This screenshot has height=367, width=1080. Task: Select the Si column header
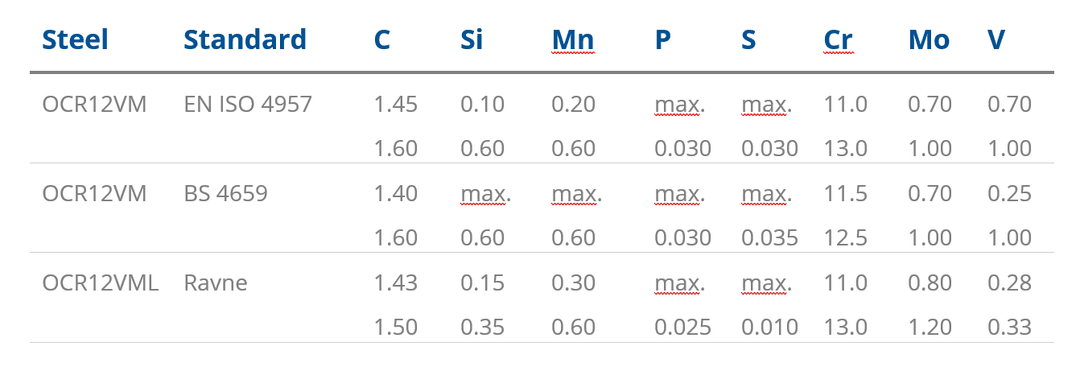tap(472, 40)
